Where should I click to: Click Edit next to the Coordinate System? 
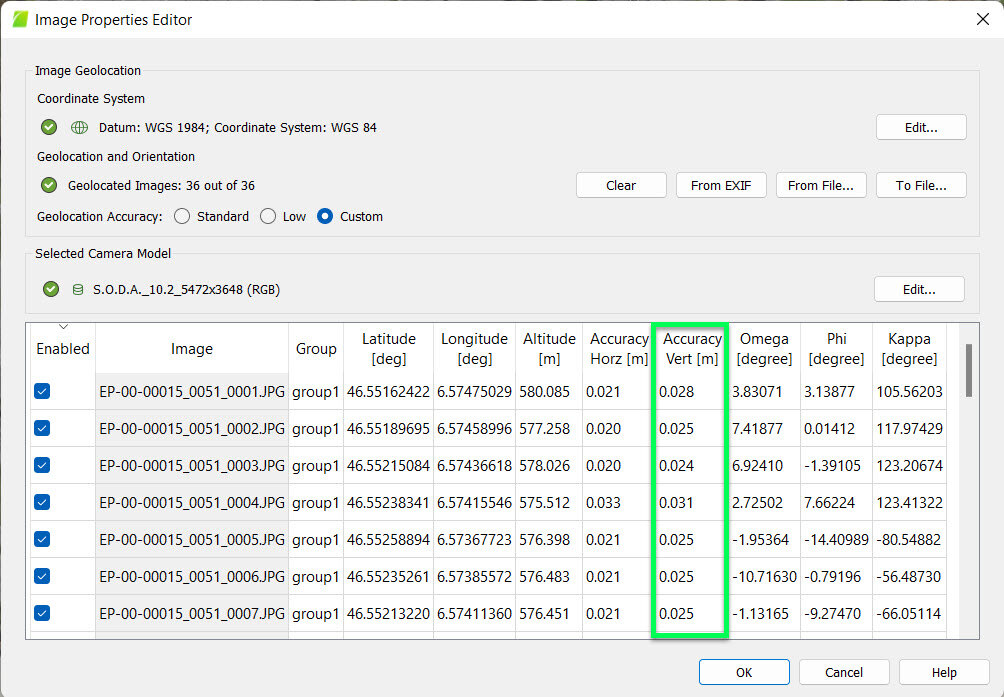[x=920, y=127]
